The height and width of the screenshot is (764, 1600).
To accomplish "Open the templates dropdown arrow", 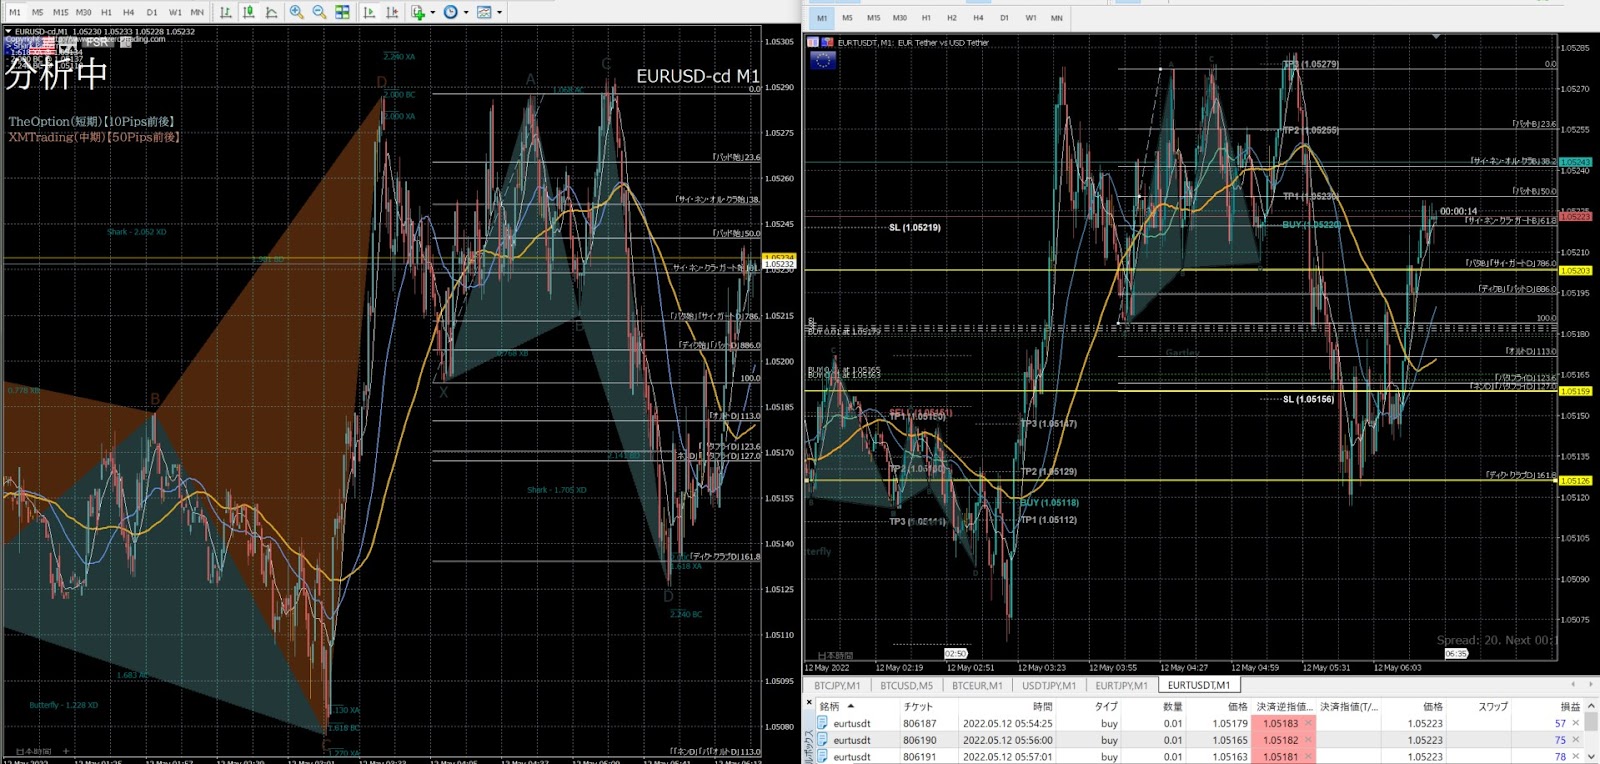I will coord(499,12).
